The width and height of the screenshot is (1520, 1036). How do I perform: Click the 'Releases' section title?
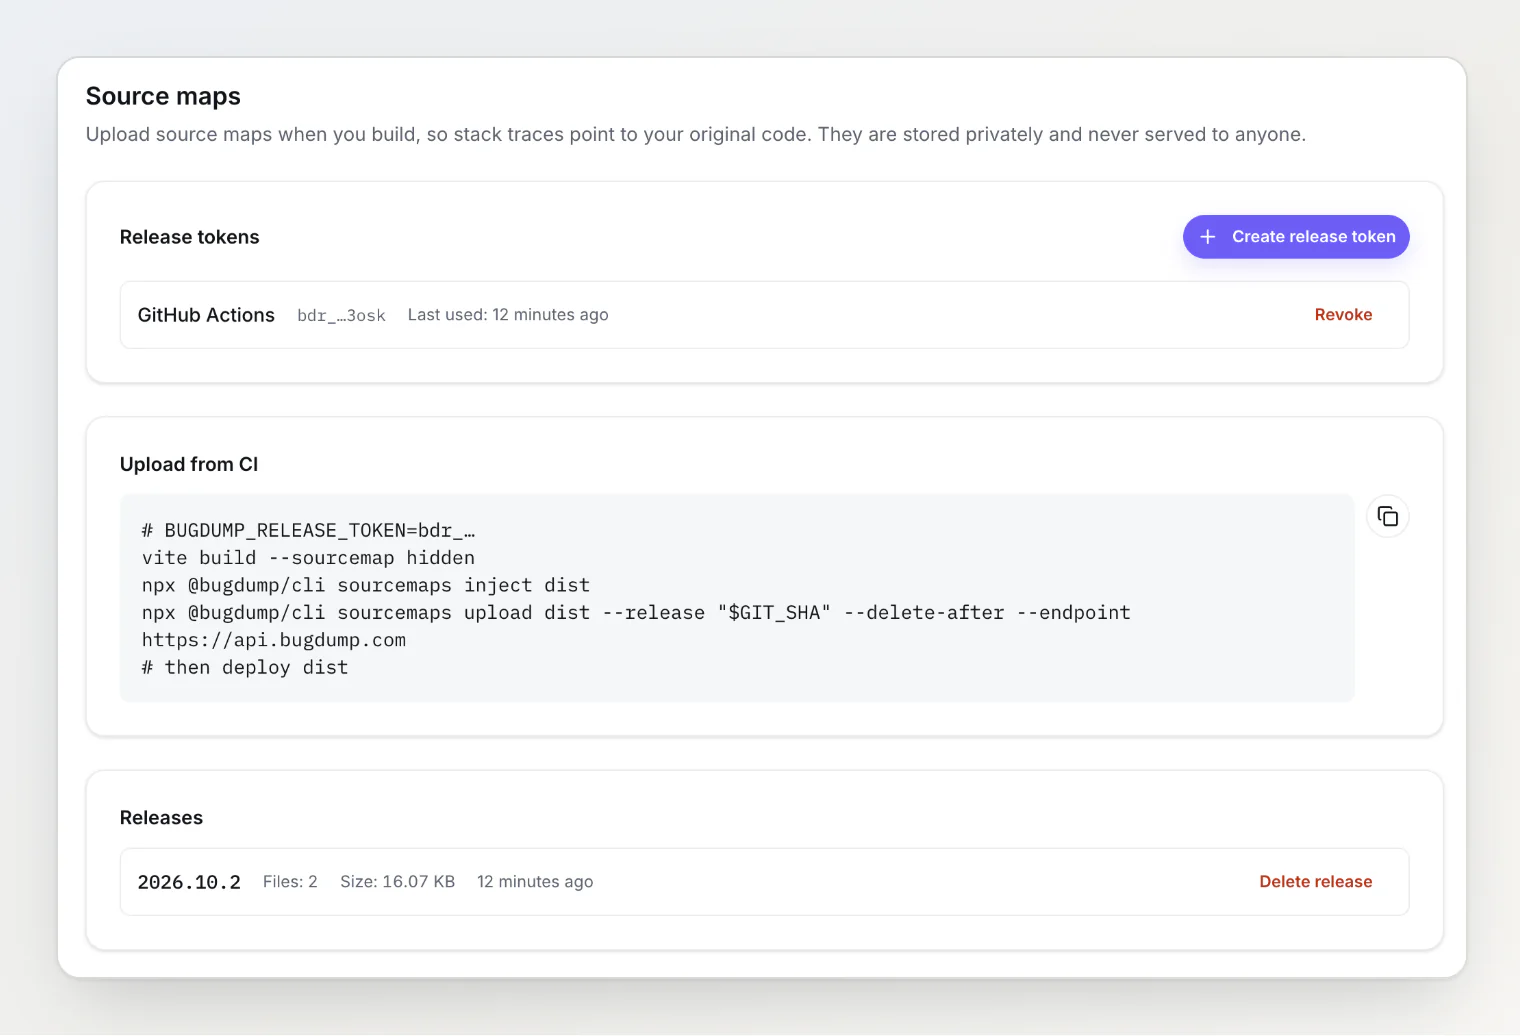[161, 818]
